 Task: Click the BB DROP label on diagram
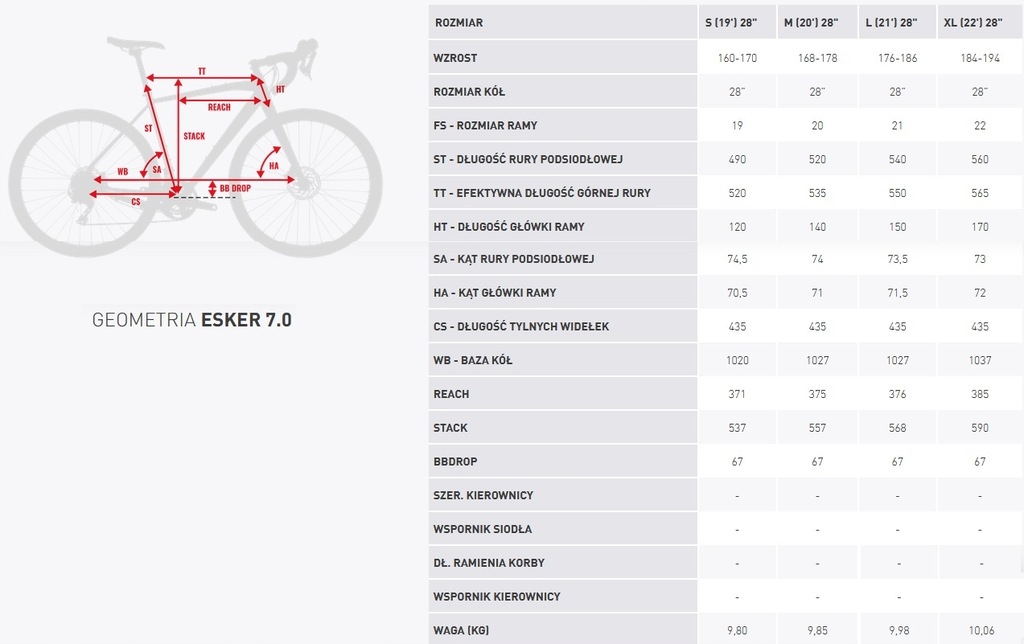pos(235,188)
